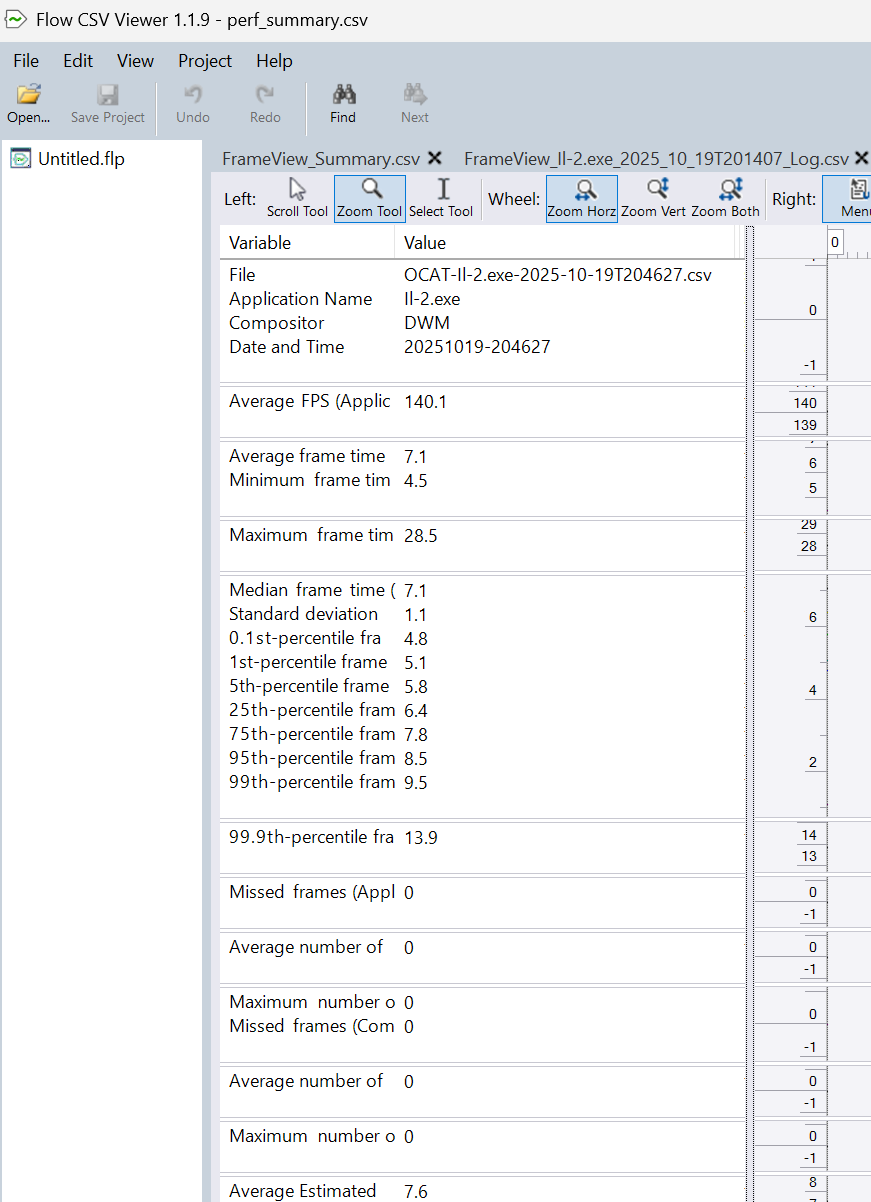
Task: Click the OCAT-Il-2.exe file name value
Action: (x=558, y=275)
